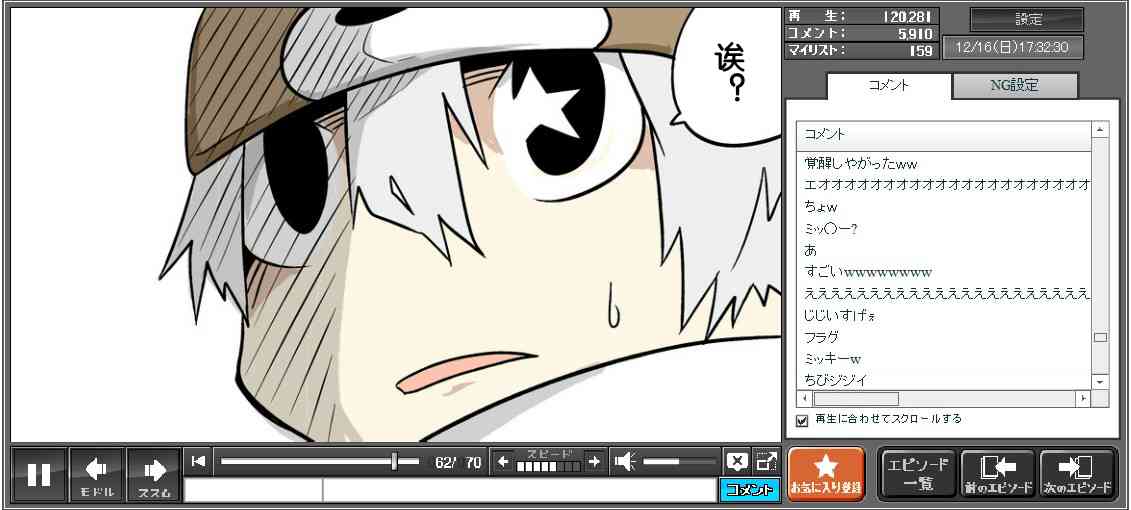This screenshot has height=510, width=1131.
Task: Click the comment text input field
Action: [518, 490]
